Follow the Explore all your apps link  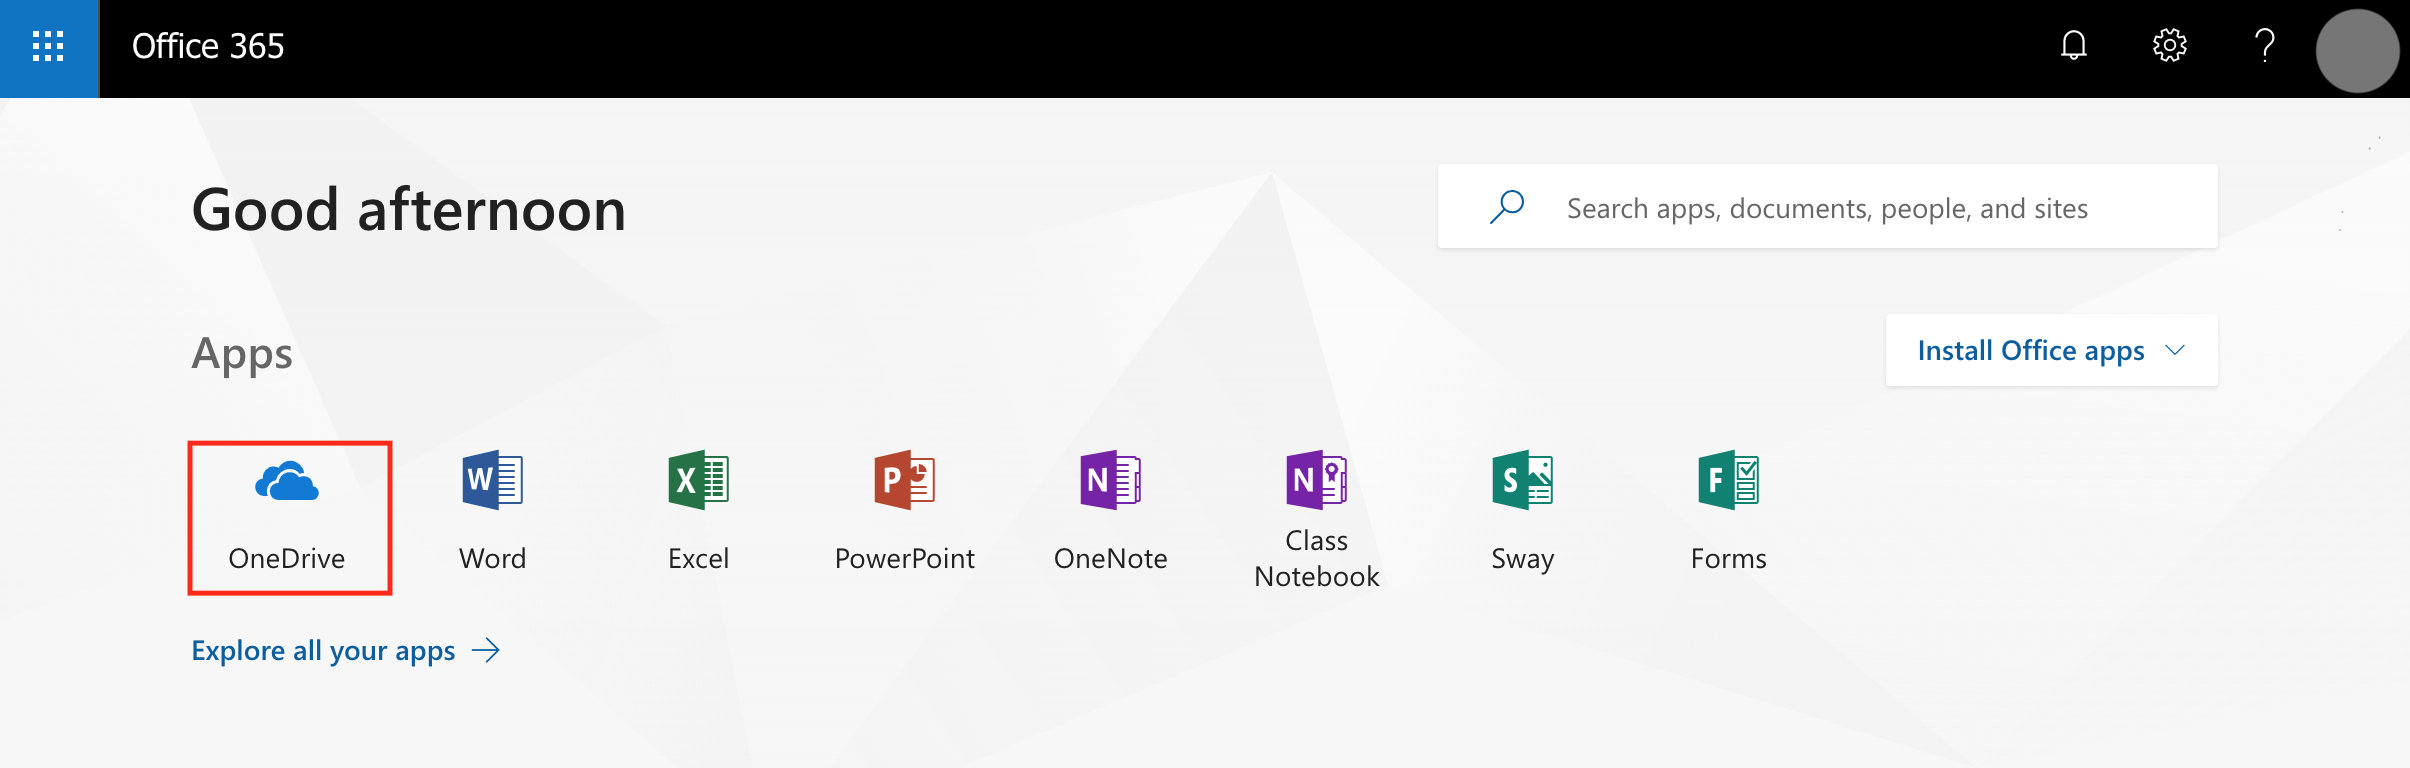345,651
